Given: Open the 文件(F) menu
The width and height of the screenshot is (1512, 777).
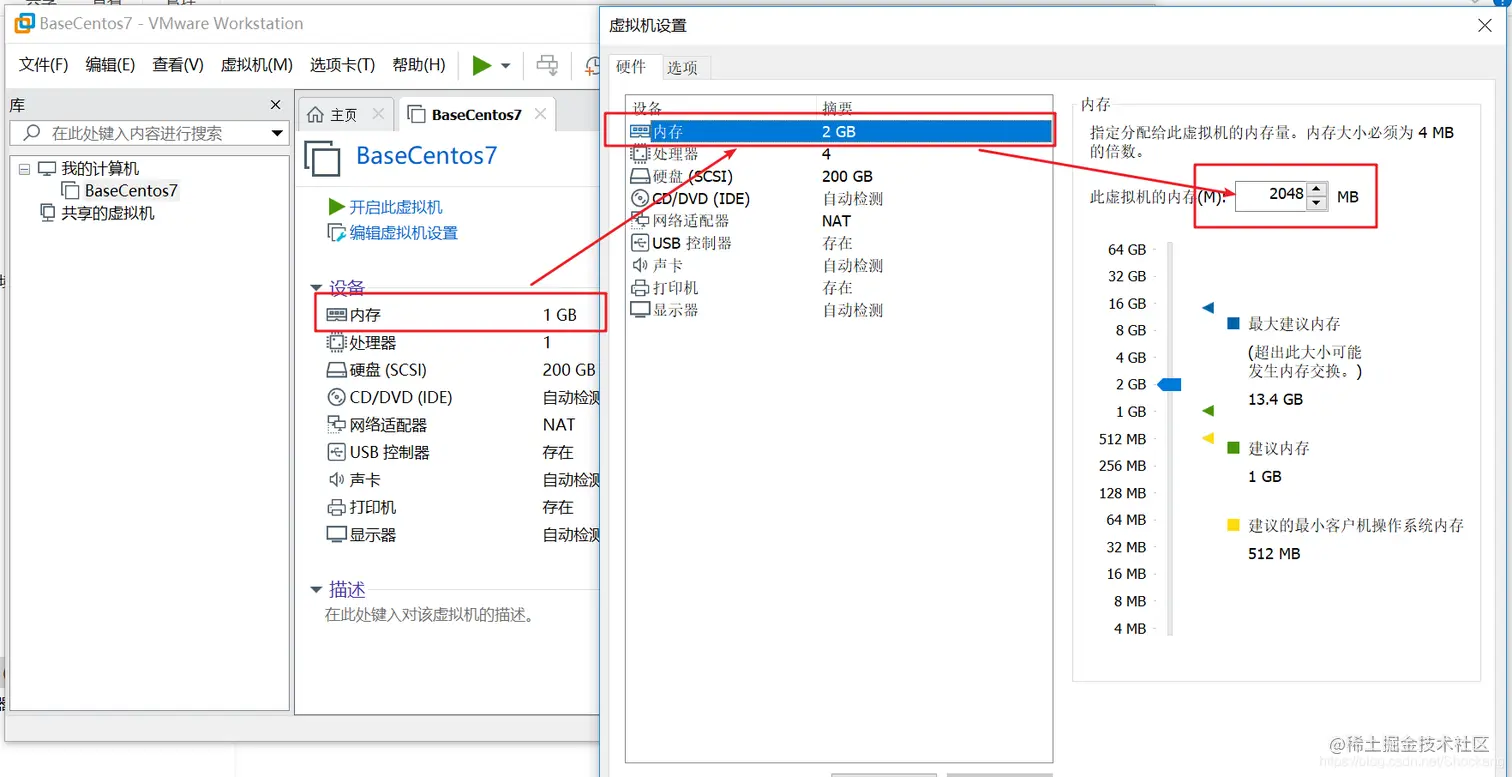Looking at the screenshot, I should tap(44, 65).
